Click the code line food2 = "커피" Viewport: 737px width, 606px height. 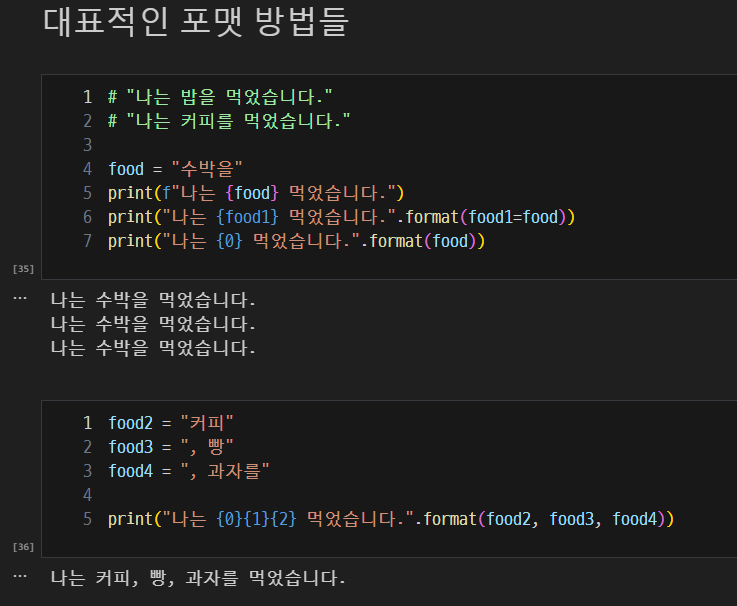(x=171, y=423)
